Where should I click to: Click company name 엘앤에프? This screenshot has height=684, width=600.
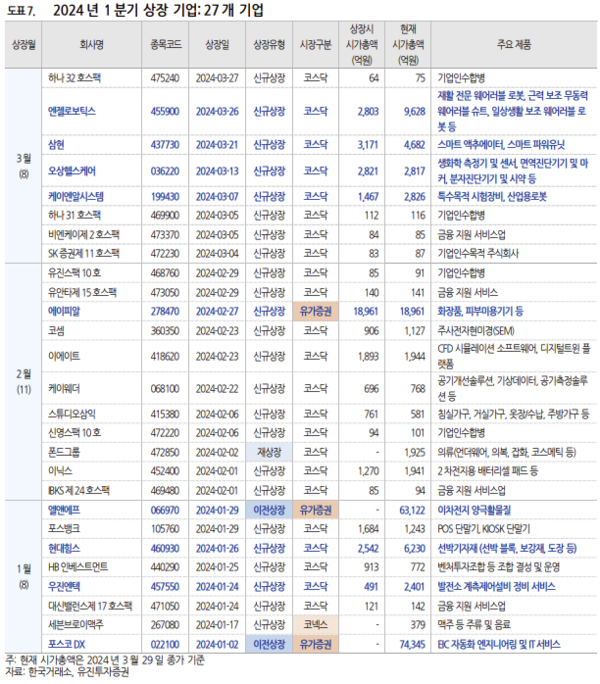coord(64,510)
